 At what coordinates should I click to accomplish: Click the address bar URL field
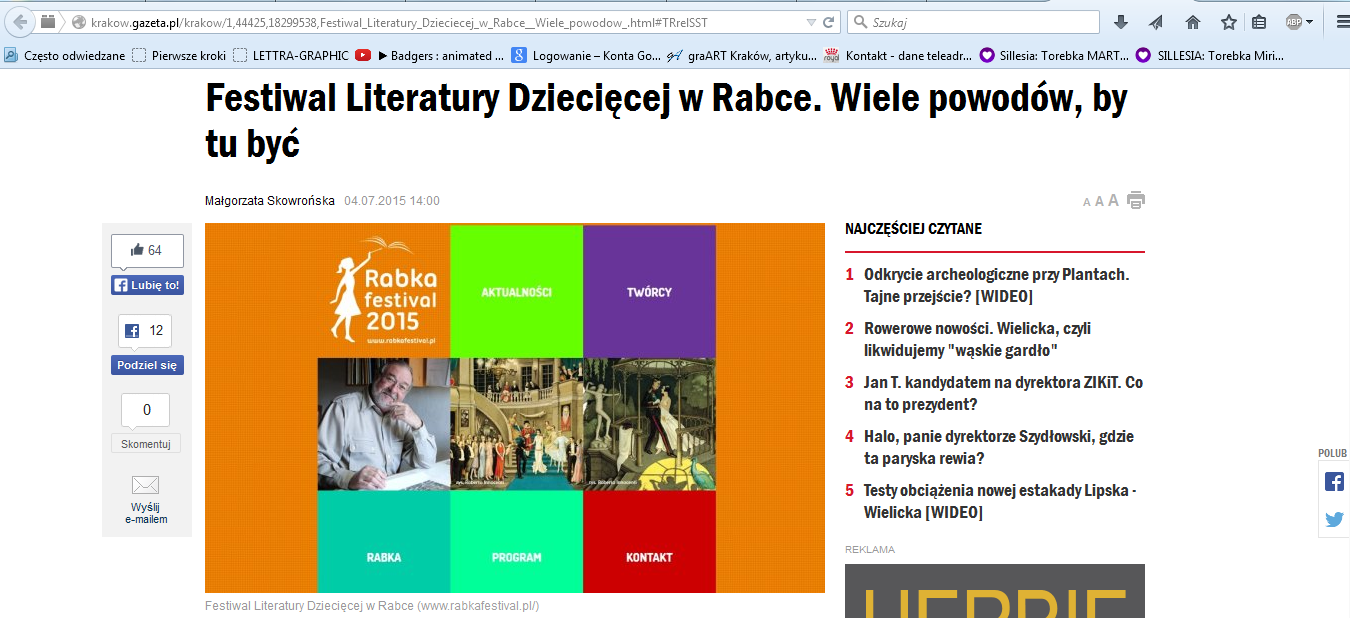(435, 22)
